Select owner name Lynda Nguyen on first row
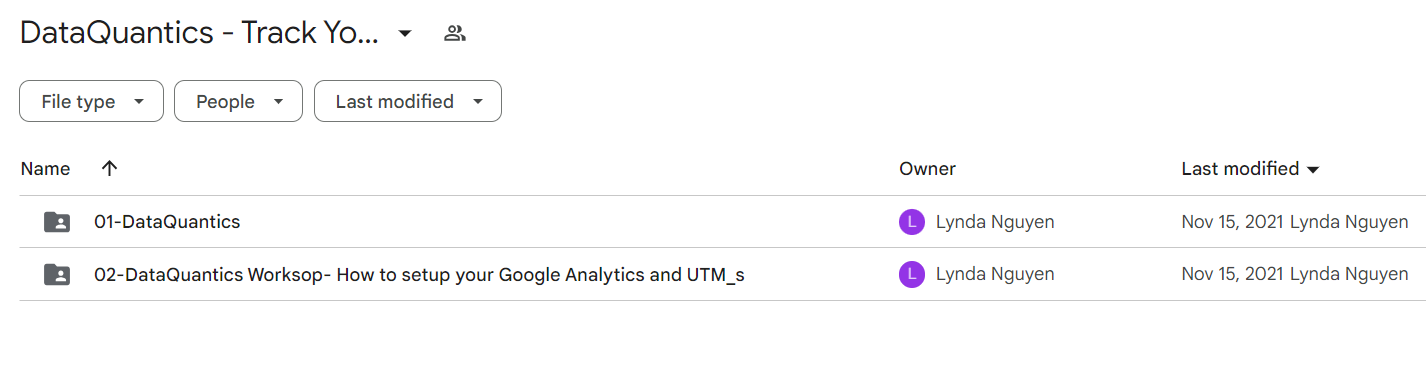 995,222
